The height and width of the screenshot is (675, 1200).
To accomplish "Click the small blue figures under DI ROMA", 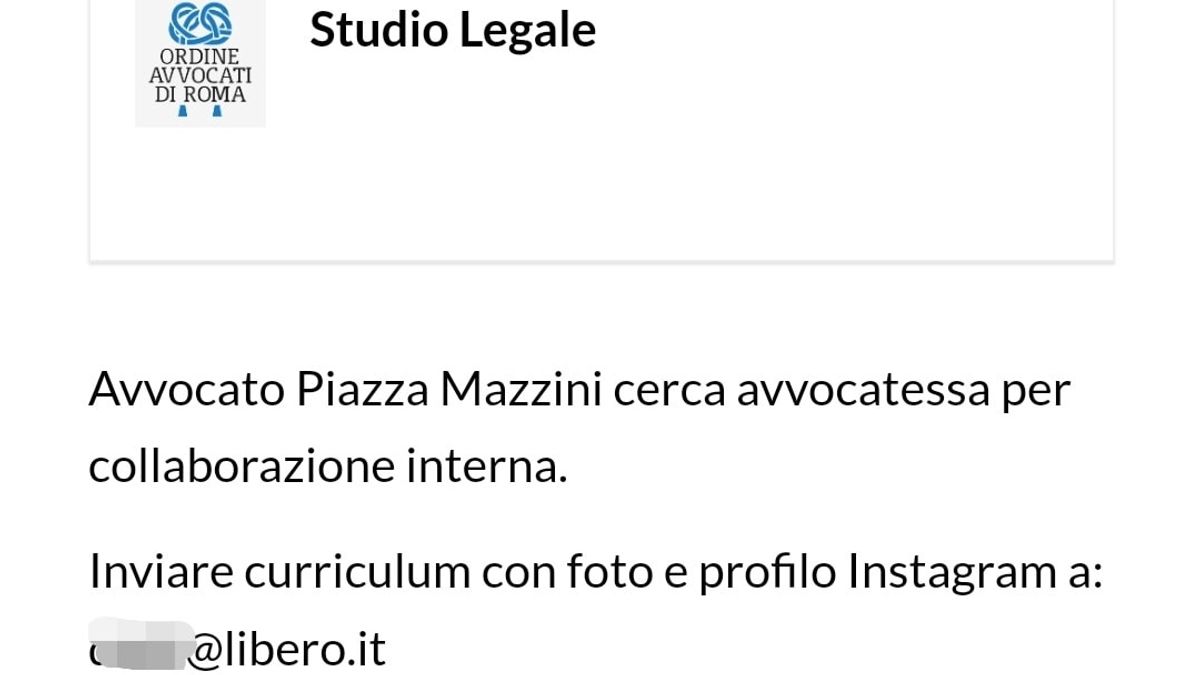I will coord(200,112).
